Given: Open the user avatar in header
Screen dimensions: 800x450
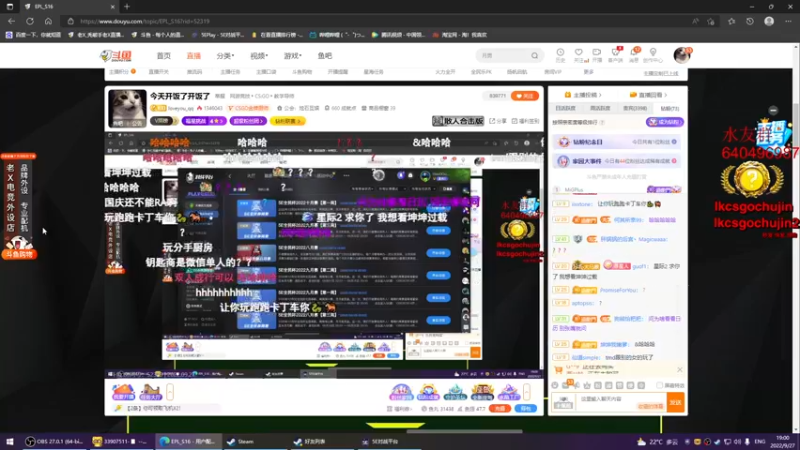Looking at the screenshot, I should point(682,55).
